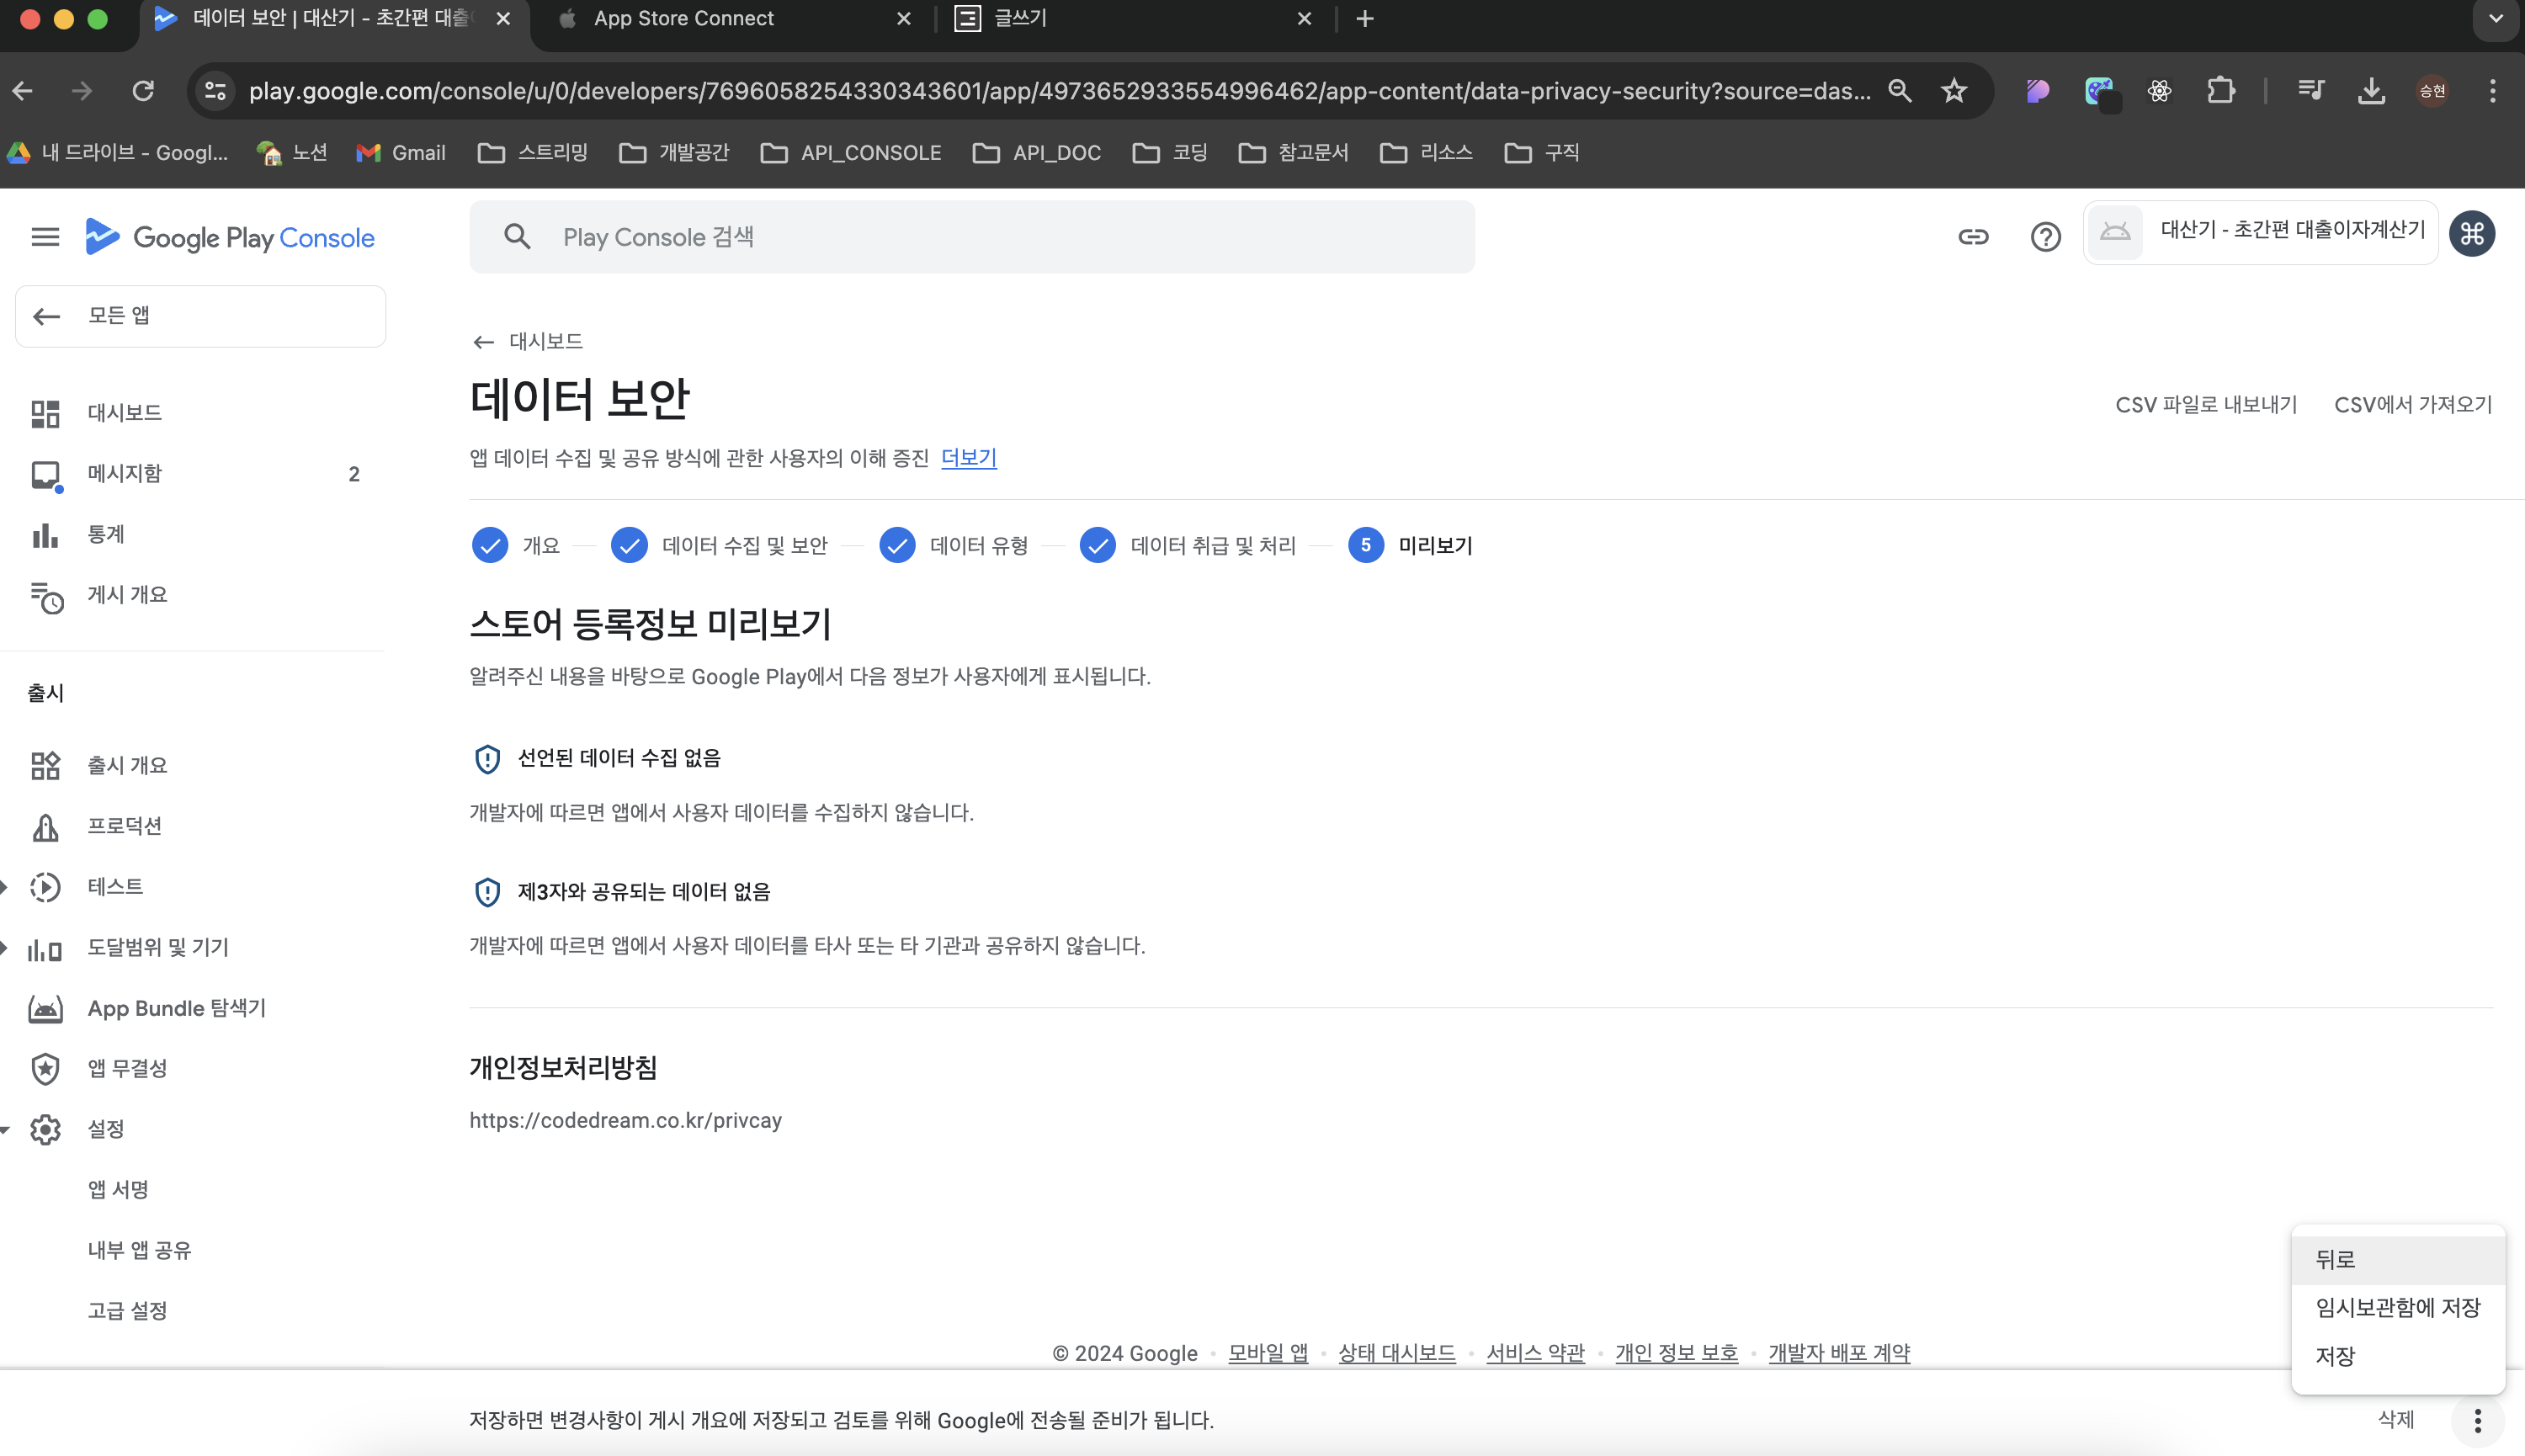Open App Bundle 탐색기 in sidebar
Viewport: 2525px width, 1456px height.
coord(176,1008)
